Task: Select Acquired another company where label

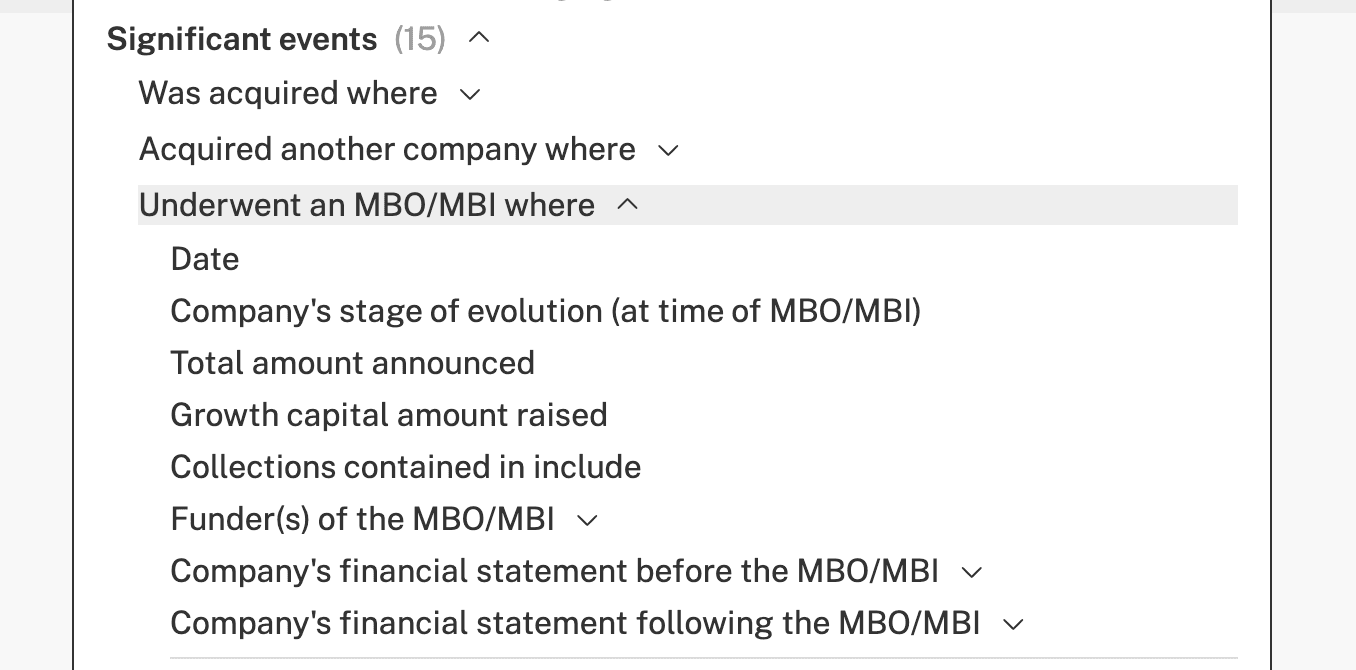Action: coord(387,149)
